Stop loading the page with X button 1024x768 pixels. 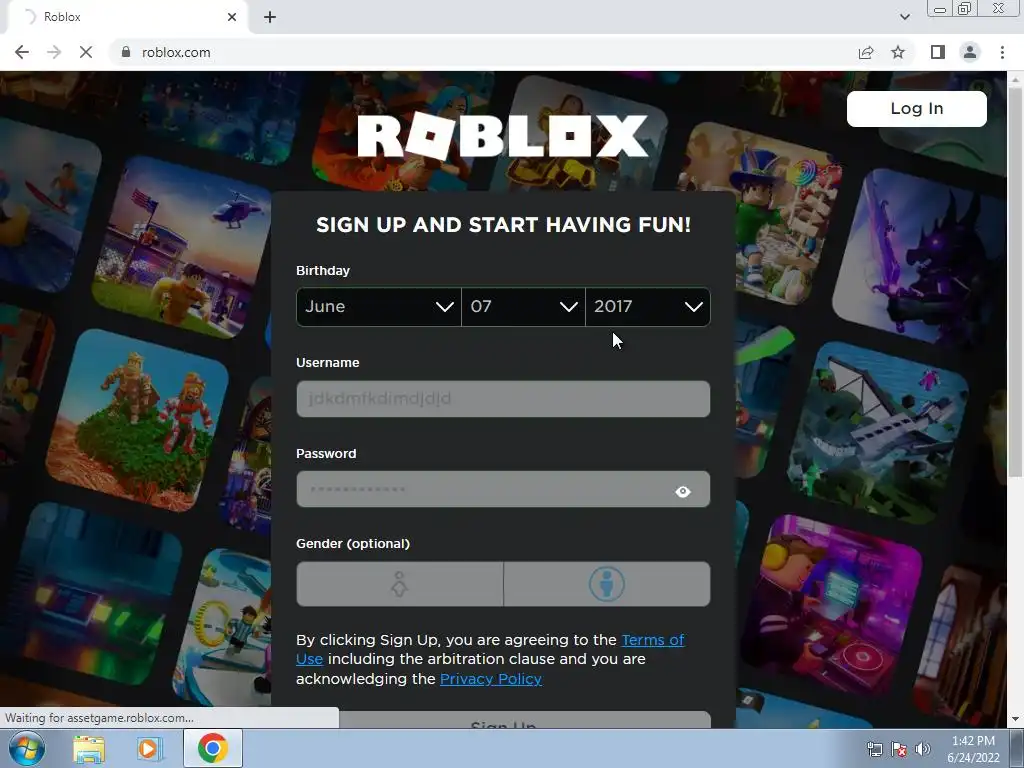[x=86, y=52]
